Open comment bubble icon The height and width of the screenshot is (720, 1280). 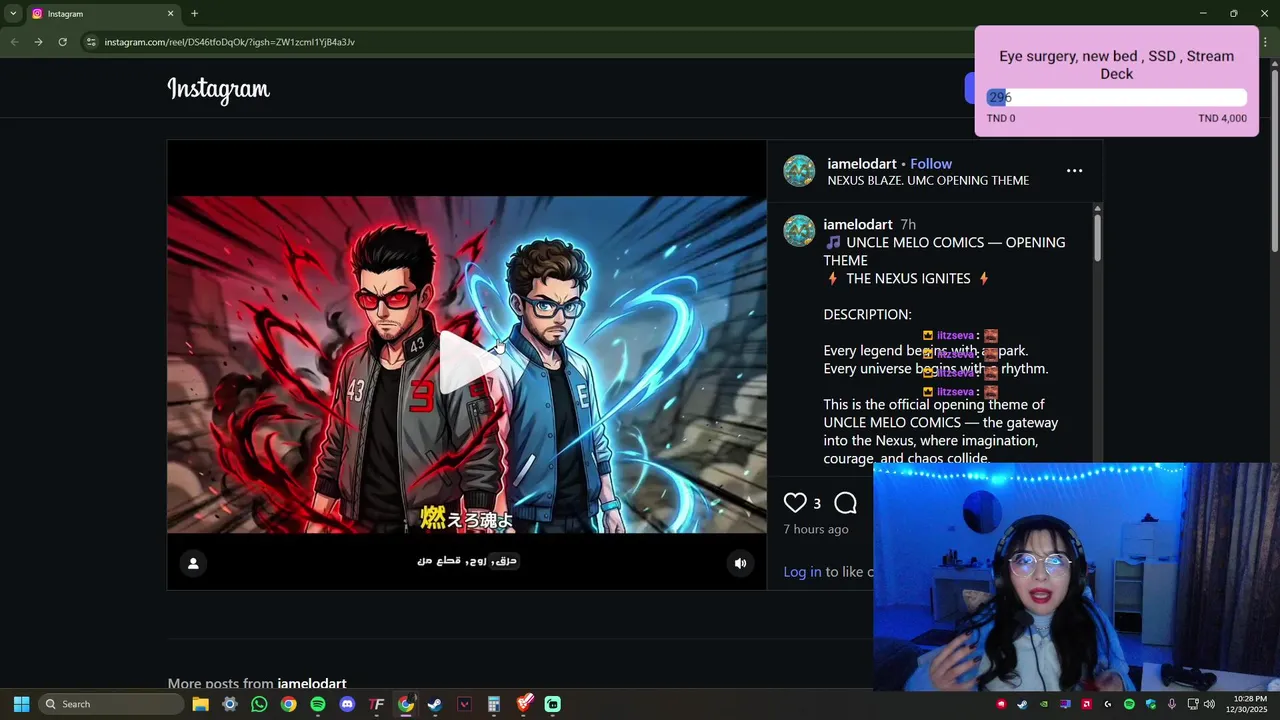(845, 503)
